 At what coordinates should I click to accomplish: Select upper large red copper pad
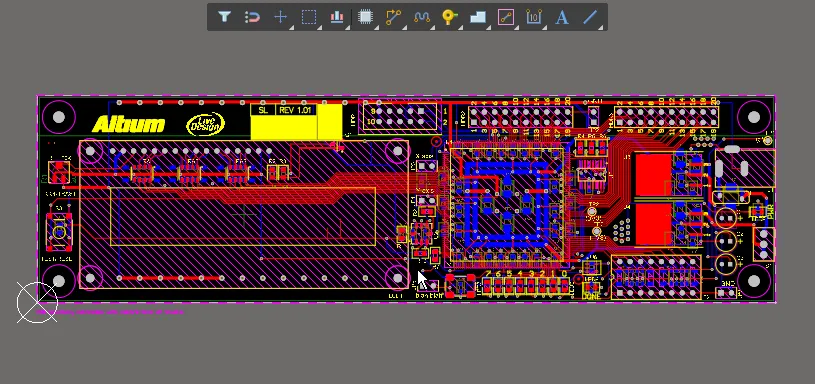pyautogui.click(x=653, y=174)
